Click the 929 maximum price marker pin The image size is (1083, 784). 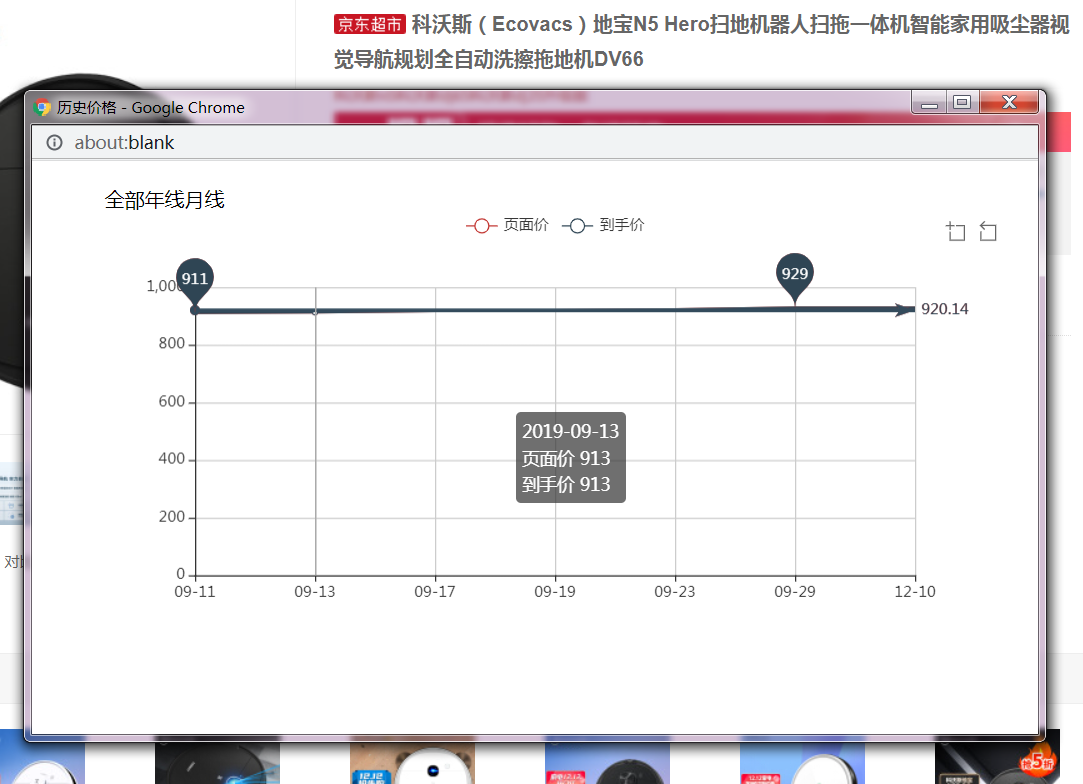pos(795,274)
